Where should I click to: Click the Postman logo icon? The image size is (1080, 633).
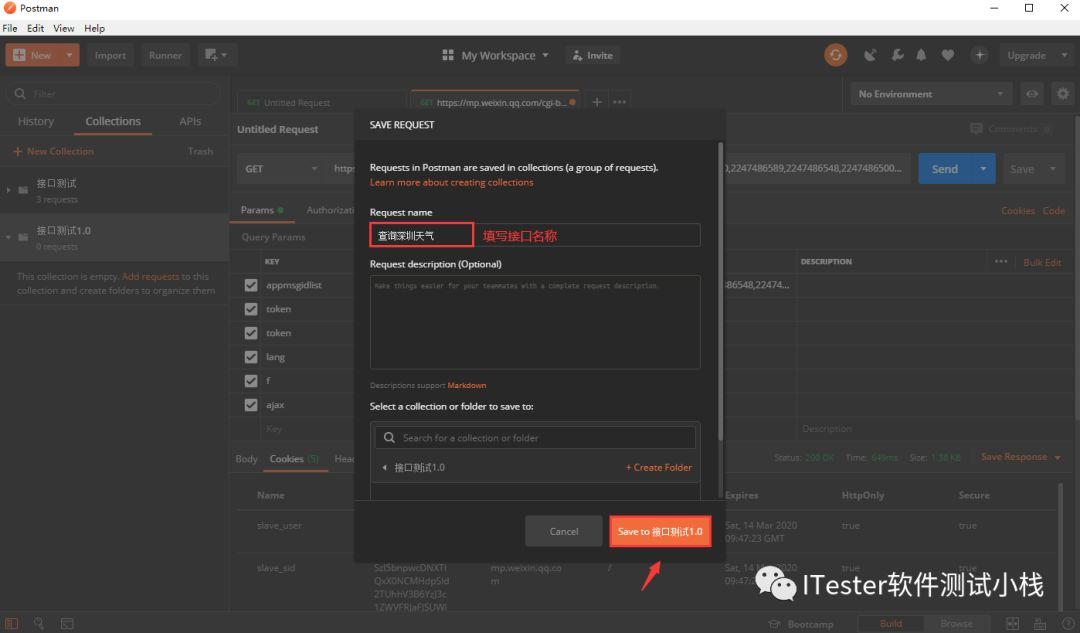click(10, 8)
